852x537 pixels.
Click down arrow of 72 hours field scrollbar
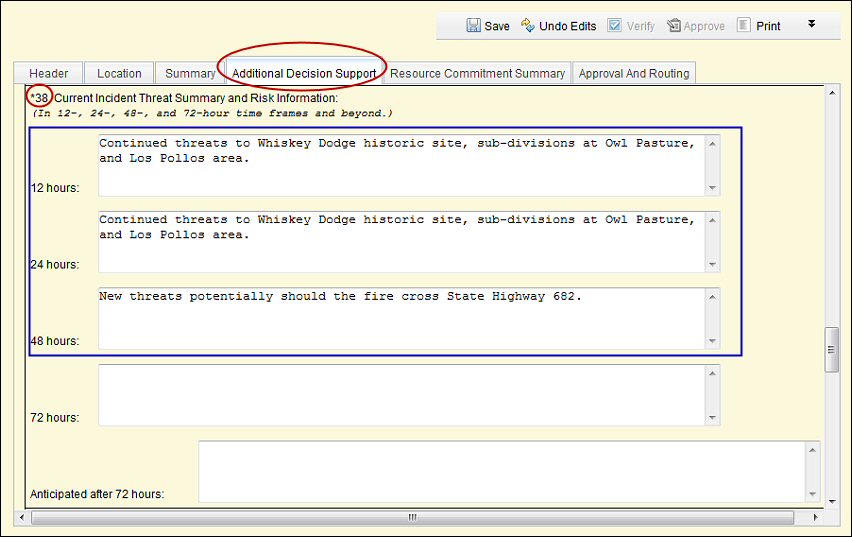click(712, 418)
